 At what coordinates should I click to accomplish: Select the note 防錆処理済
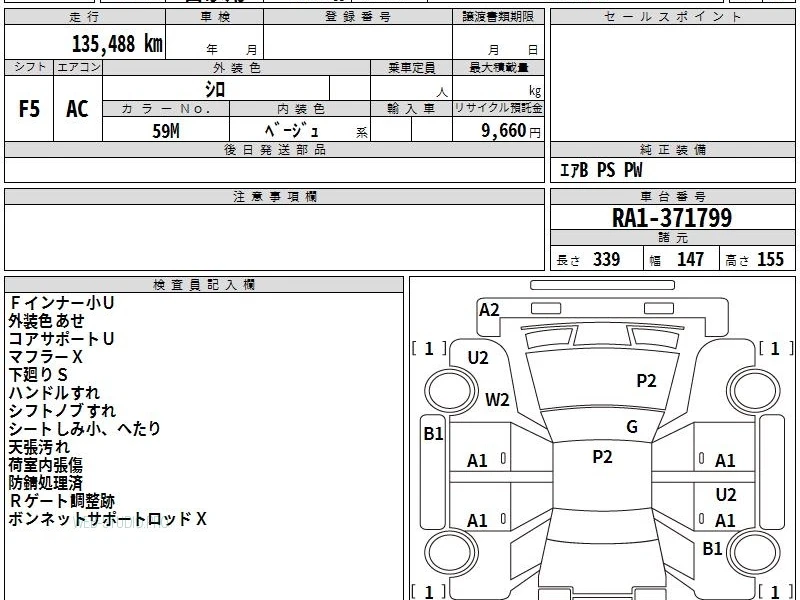point(46,483)
